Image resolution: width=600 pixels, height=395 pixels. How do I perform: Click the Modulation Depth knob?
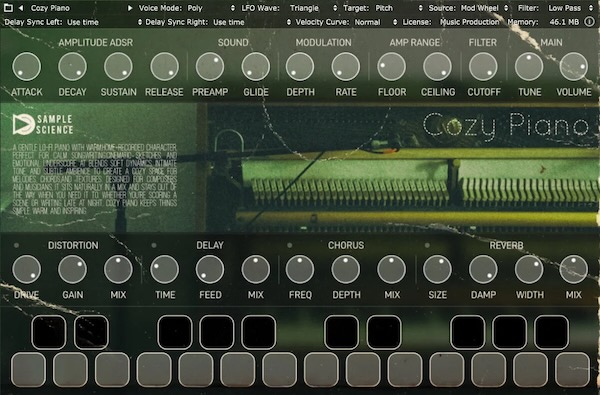(300, 67)
